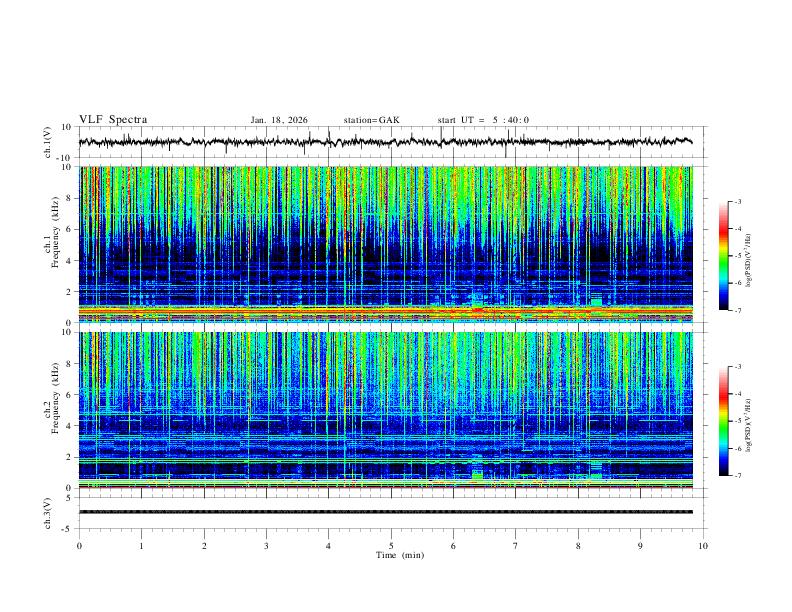792x612 pixels.
Task: Click the "2" kHz tick on ch.2 frequency axis
Action: pyautogui.click(x=69, y=457)
